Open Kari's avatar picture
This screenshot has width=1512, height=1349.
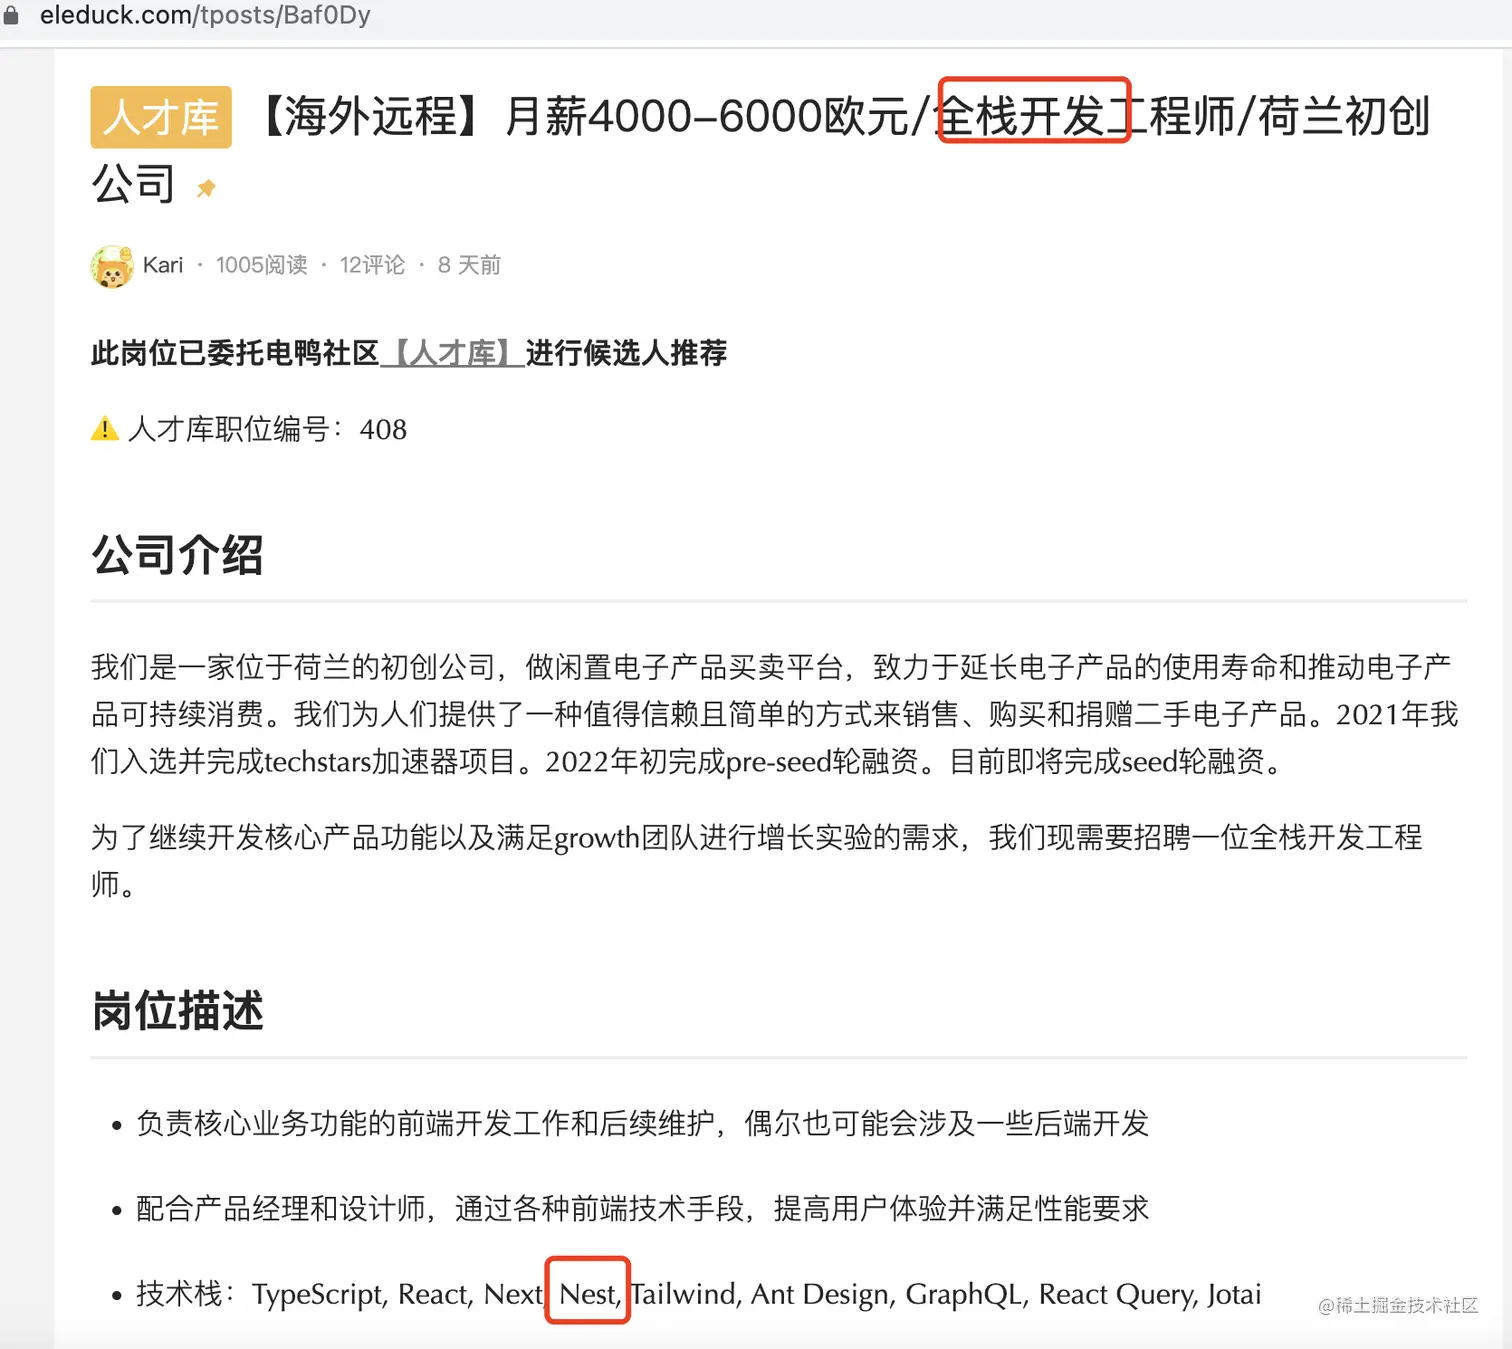point(112,266)
